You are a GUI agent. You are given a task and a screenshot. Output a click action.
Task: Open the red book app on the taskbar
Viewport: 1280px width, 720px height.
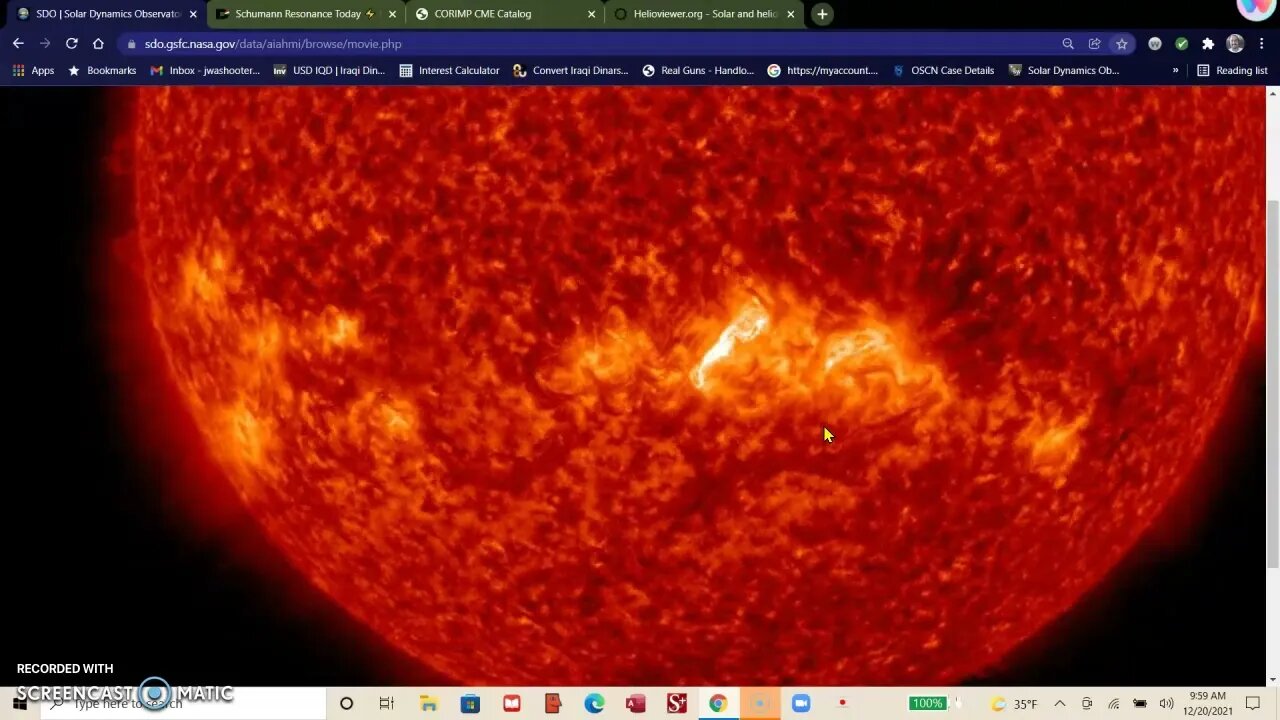(512, 703)
